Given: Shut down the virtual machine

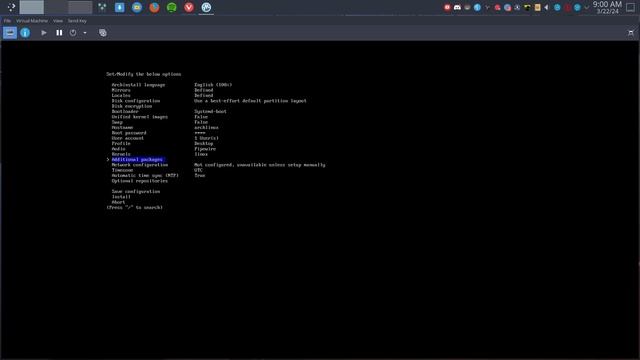Looking at the screenshot, I should (73, 33).
